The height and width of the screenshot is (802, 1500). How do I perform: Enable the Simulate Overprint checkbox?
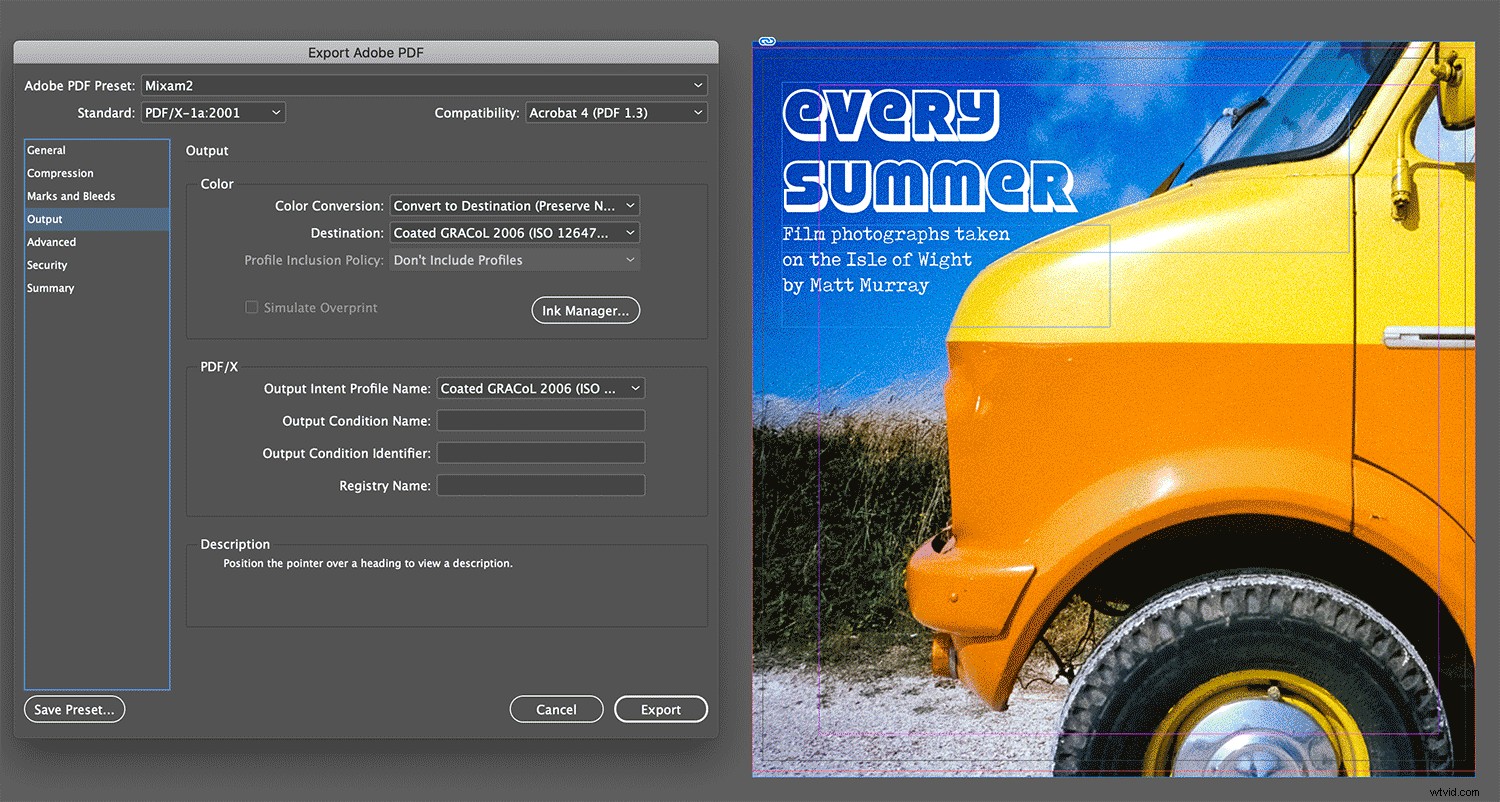pyautogui.click(x=252, y=307)
